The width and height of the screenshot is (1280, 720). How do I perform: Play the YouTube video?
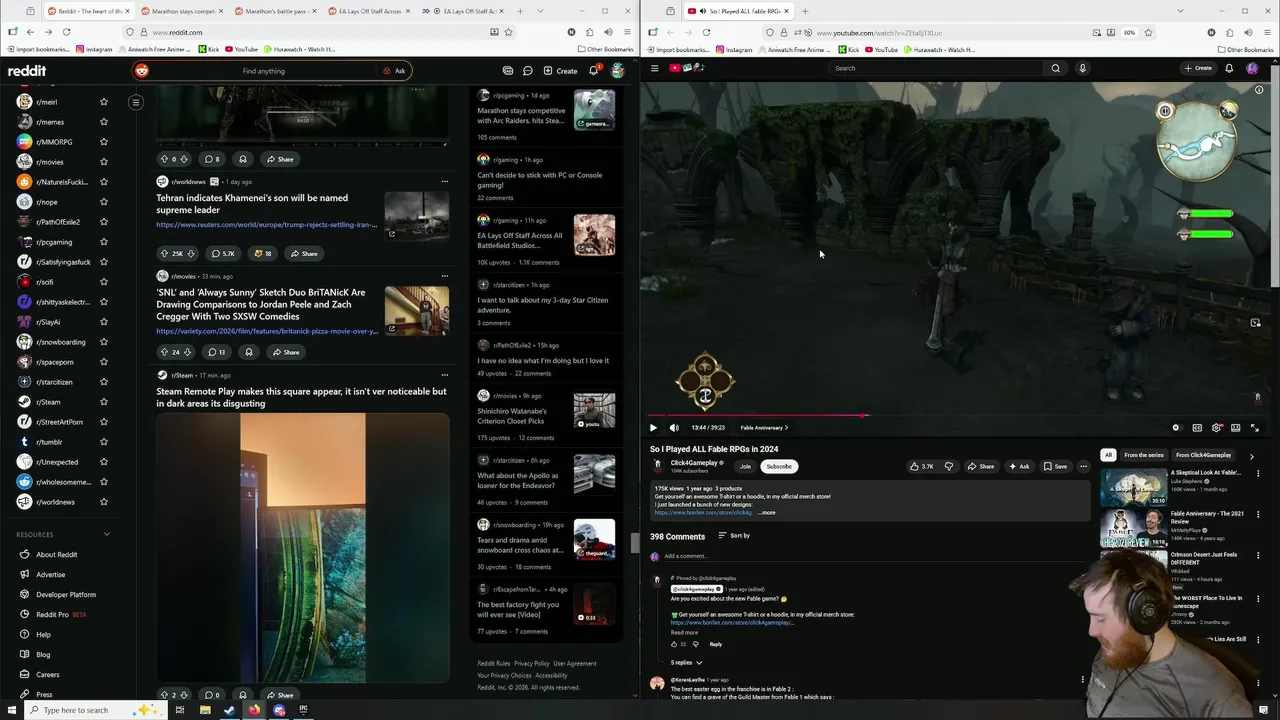(654, 428)
